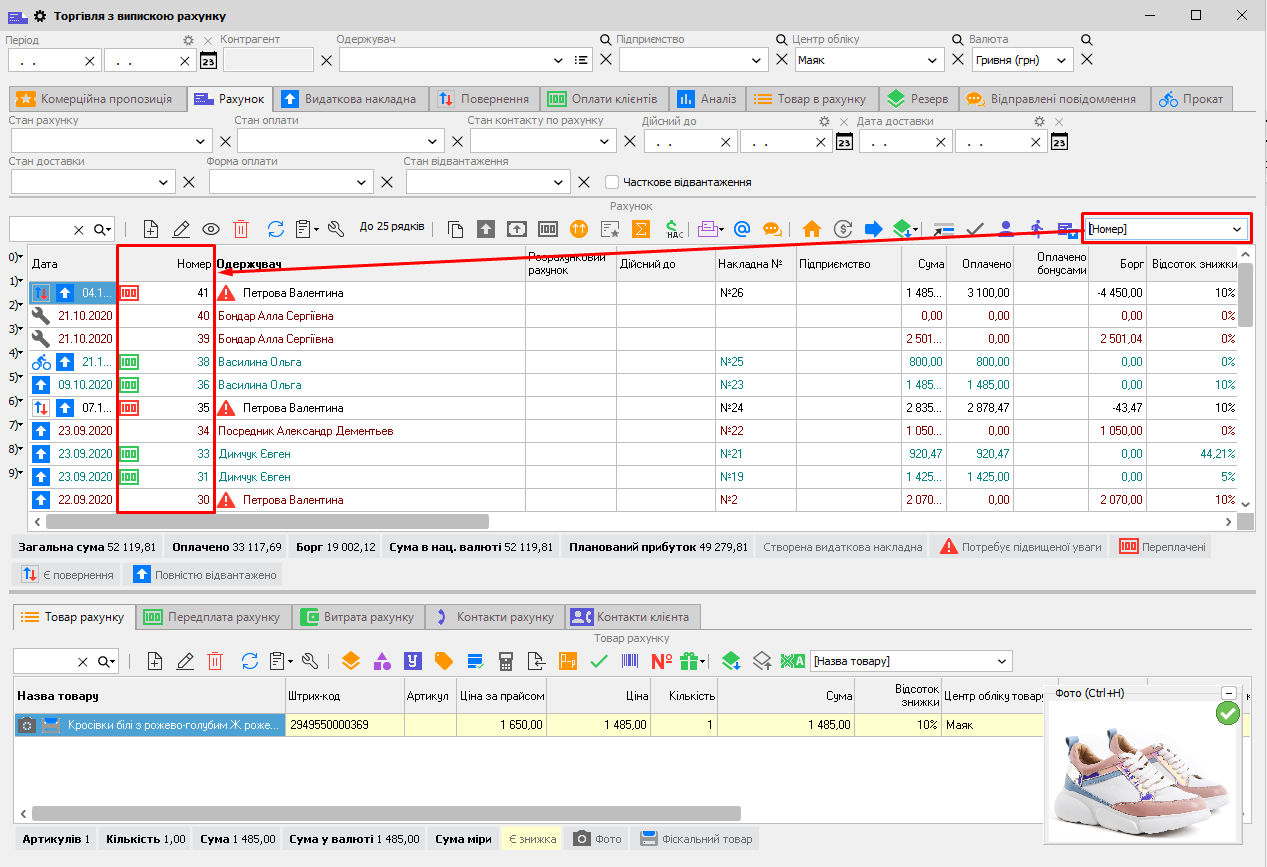Switch to the Видаткова накладна tab
The height and width of the screenshot is (867, 1267).
[x=348, y=99]
